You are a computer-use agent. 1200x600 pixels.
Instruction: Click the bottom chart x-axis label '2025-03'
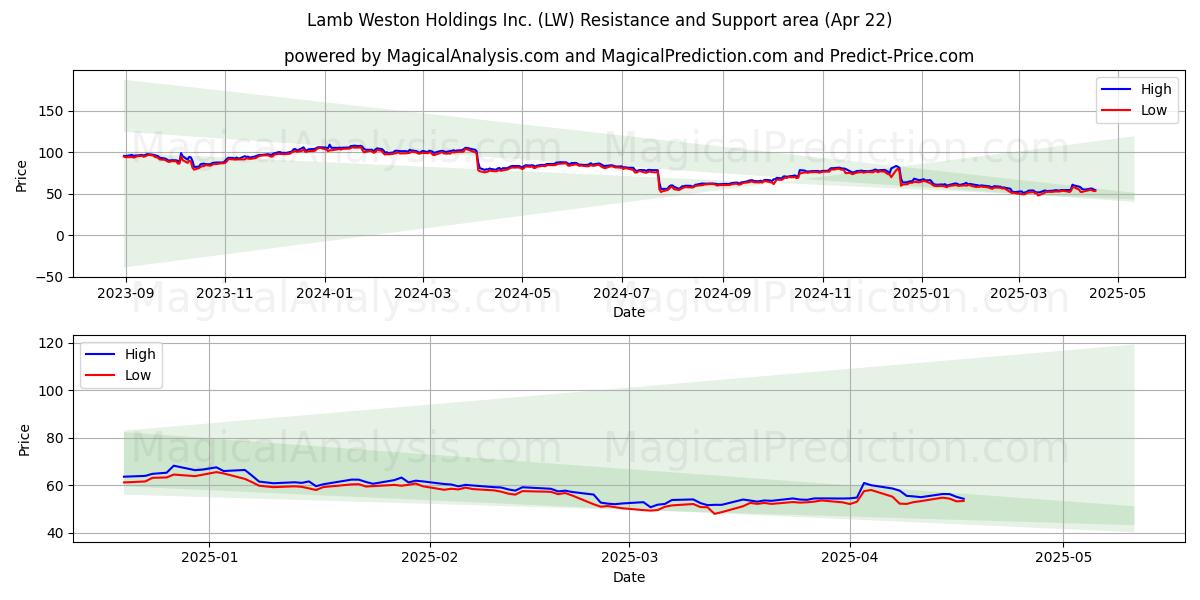630,558
